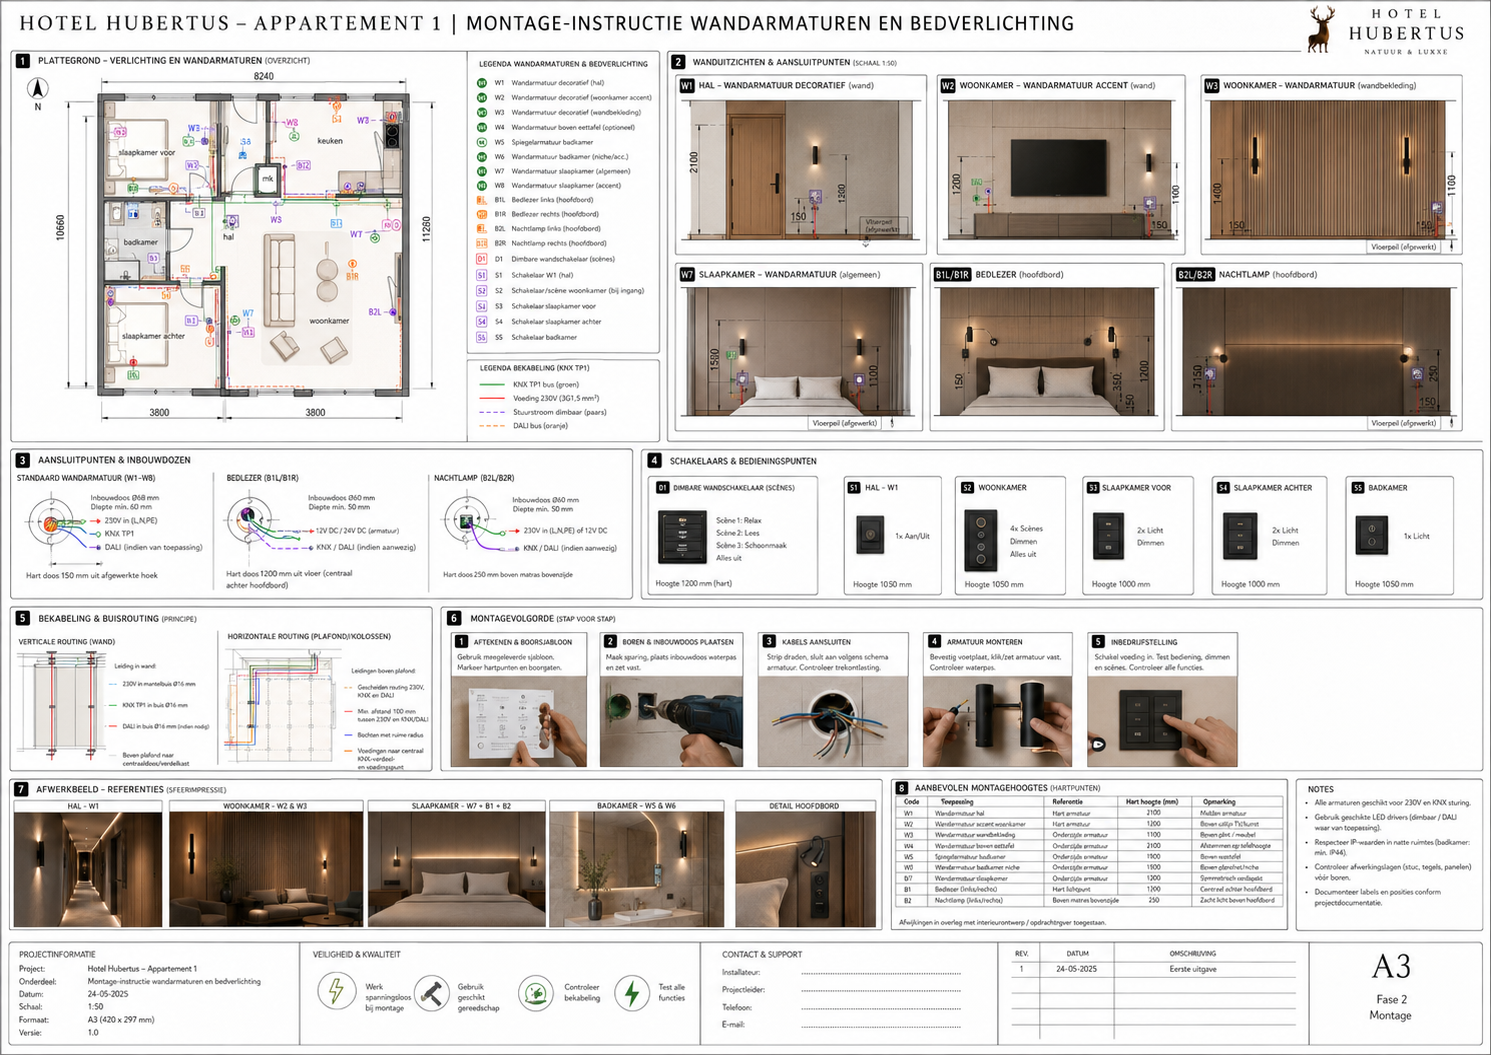Click the purple Stuurstroom dimbaar line sample
Screen dimensions: 1491x1055
pos(493,412)
